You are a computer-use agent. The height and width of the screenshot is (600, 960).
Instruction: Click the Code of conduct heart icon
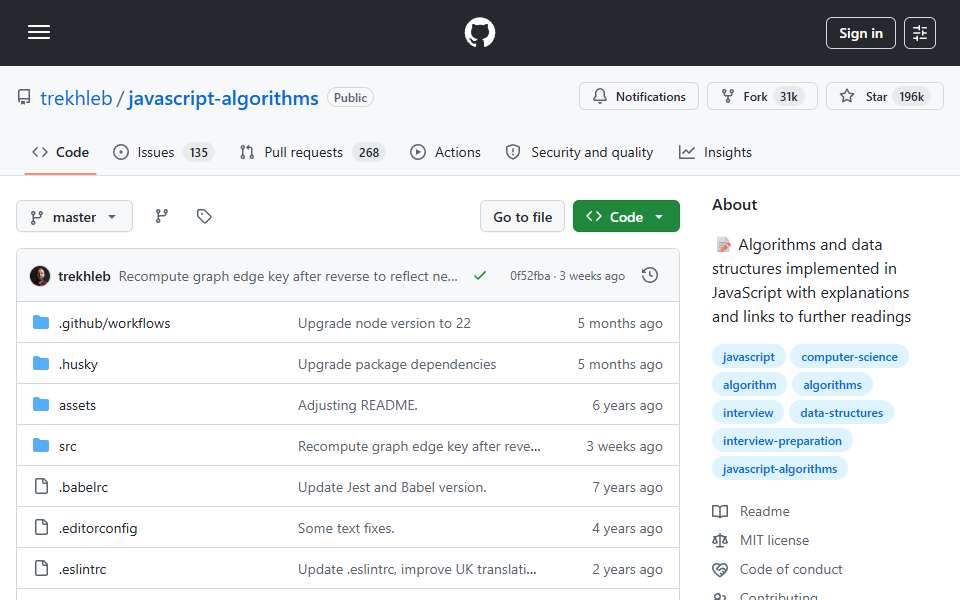click(x=720, y=569)
